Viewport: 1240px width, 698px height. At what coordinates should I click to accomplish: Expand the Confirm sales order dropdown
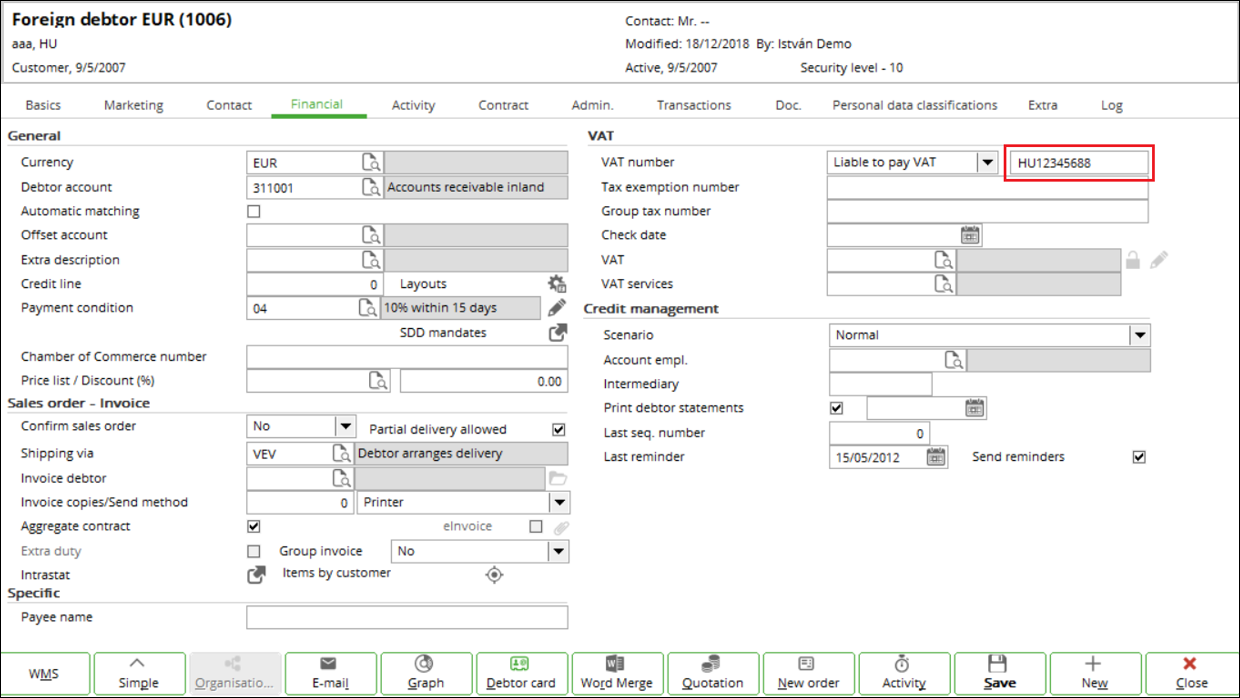(346, 426)
